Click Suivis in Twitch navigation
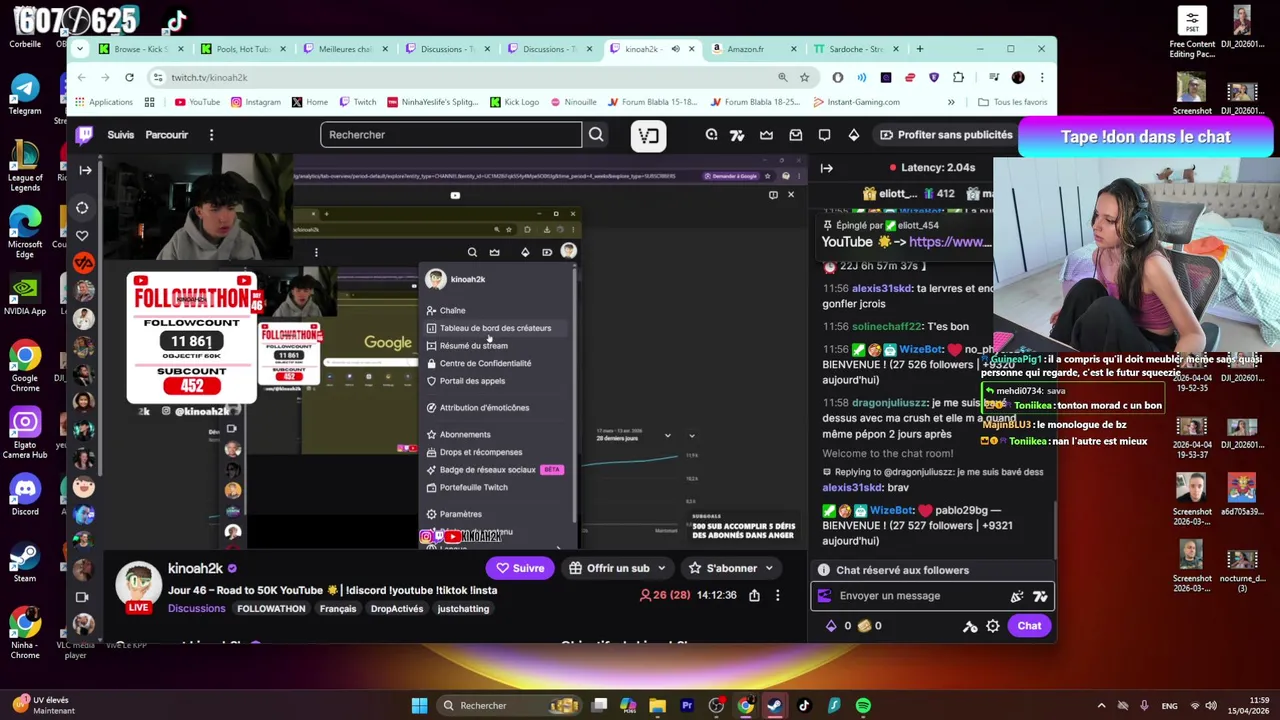This screenshot has height=720, width=1280. tap(121, 135)
